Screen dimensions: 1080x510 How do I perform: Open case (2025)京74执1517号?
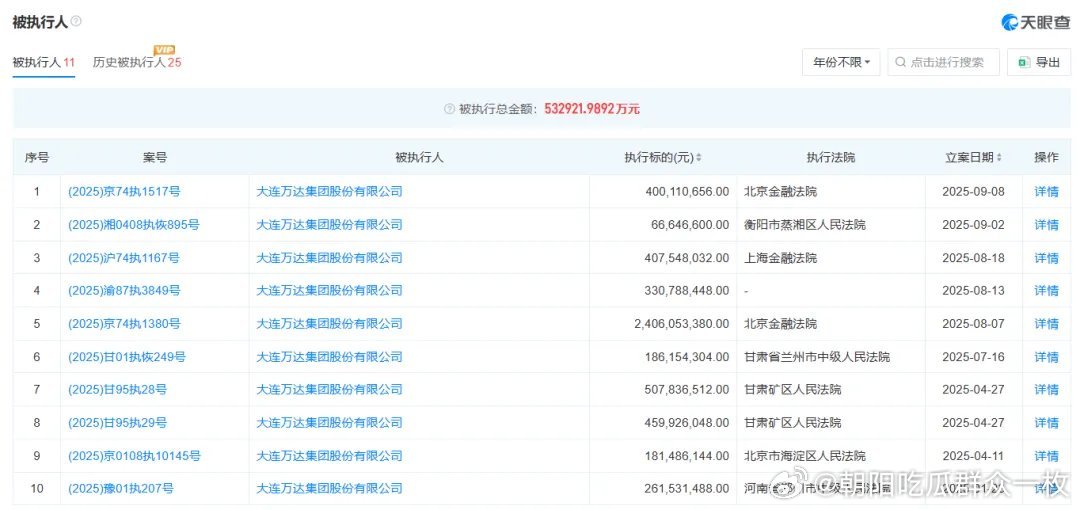124,192
